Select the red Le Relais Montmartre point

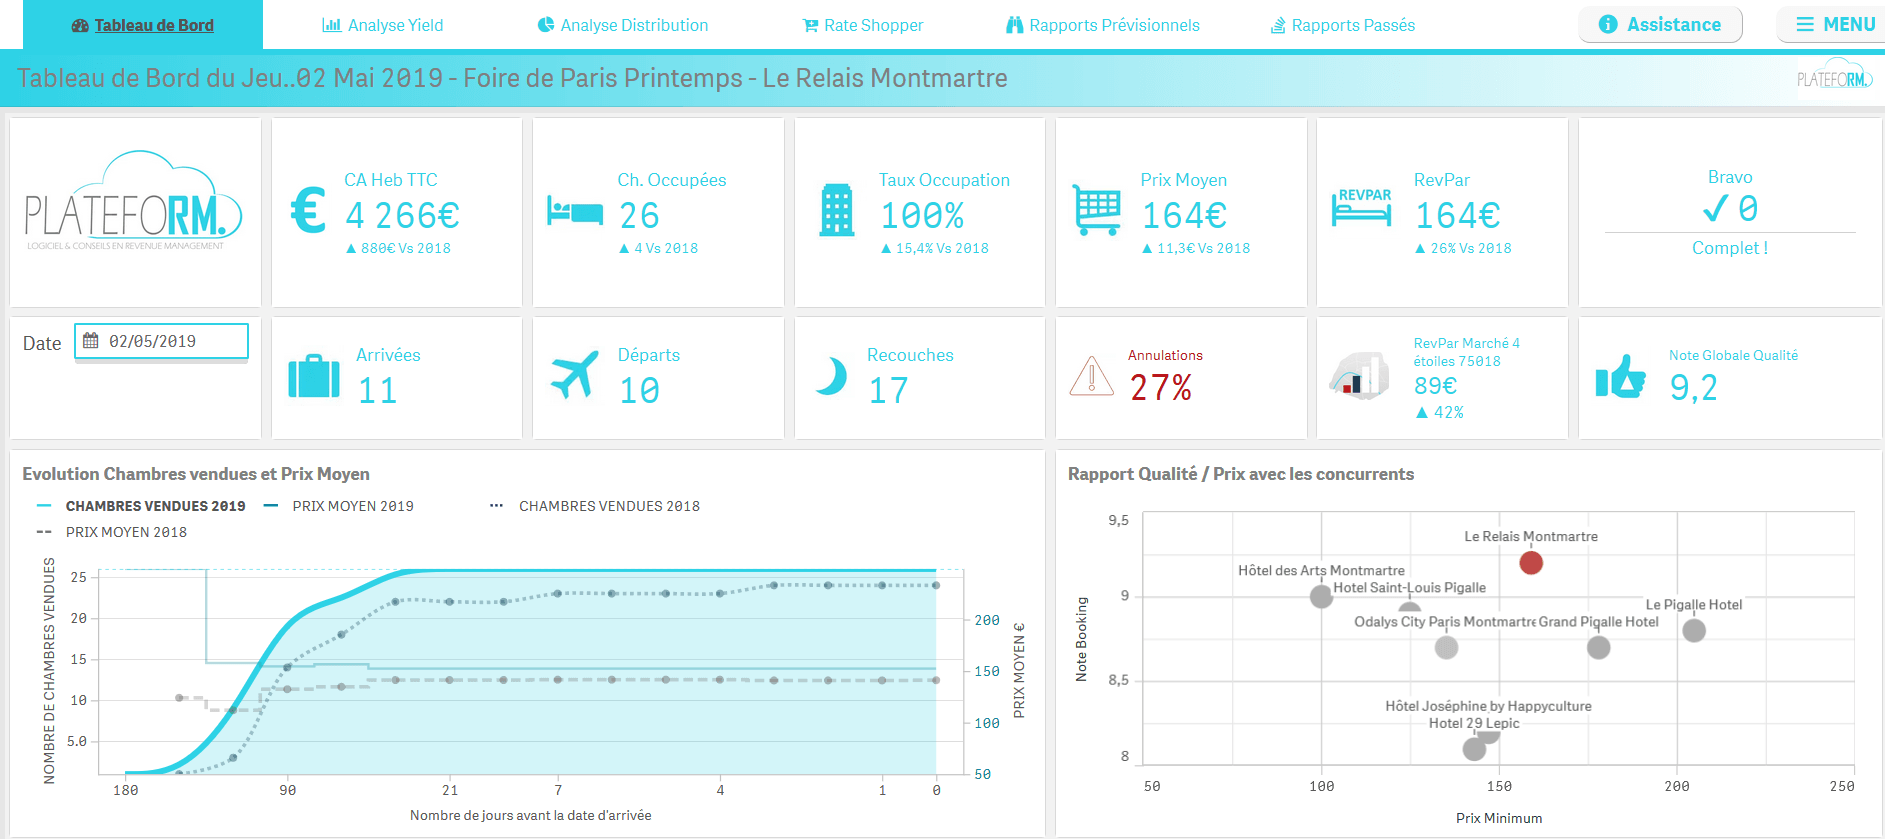point(1530,563)
